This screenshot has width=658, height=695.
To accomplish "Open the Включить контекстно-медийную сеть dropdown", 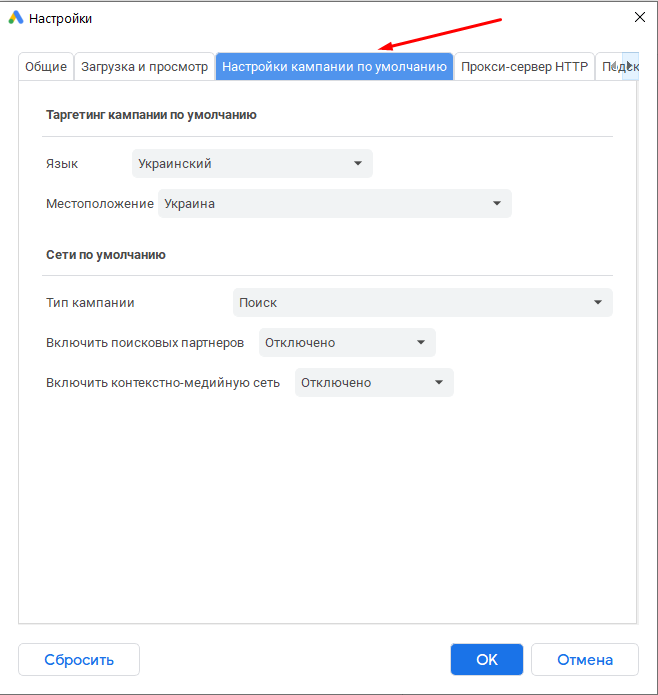I will coord(374,382).
